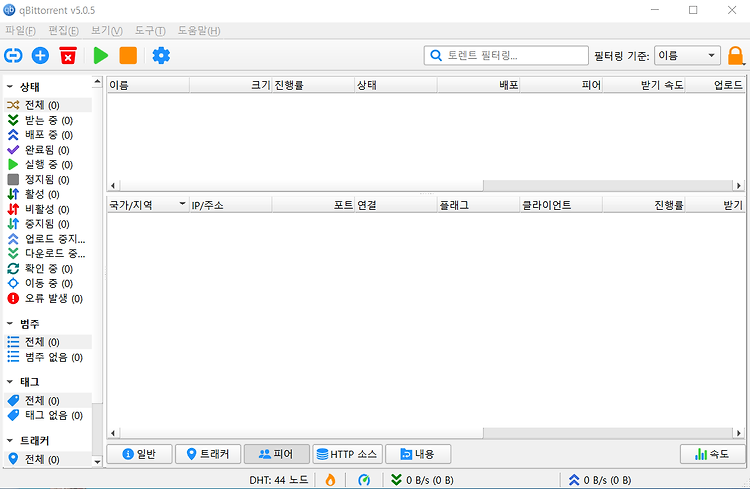Click the upload speed 0 B/s indicator
750x489 pixels.
pyautogui.click(x=600, y=480)
